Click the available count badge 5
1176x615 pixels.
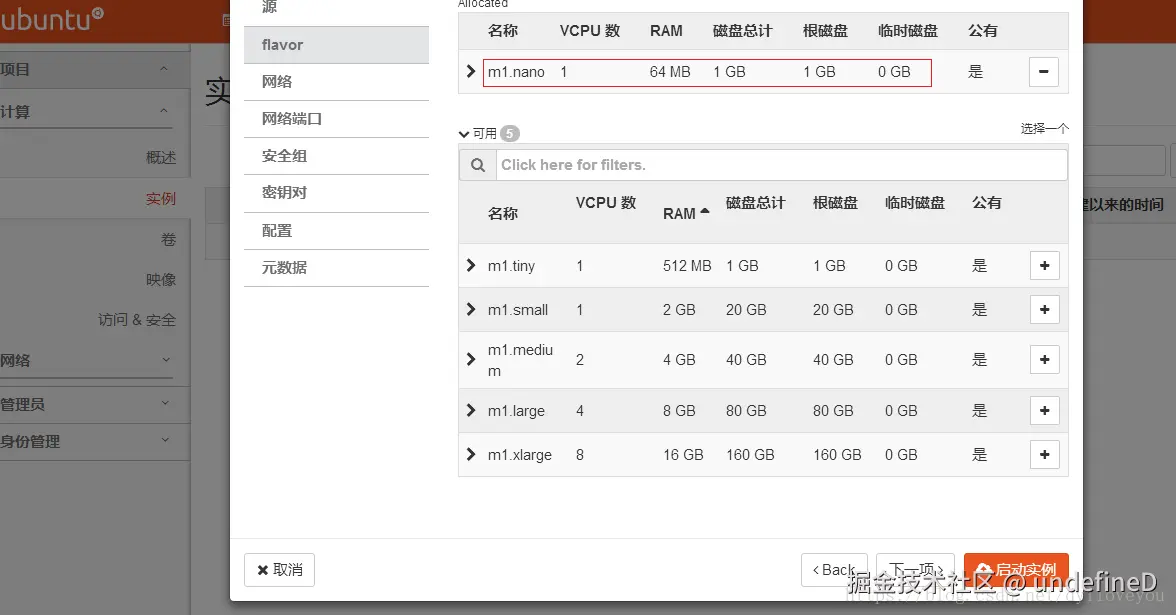pos(510,134)
